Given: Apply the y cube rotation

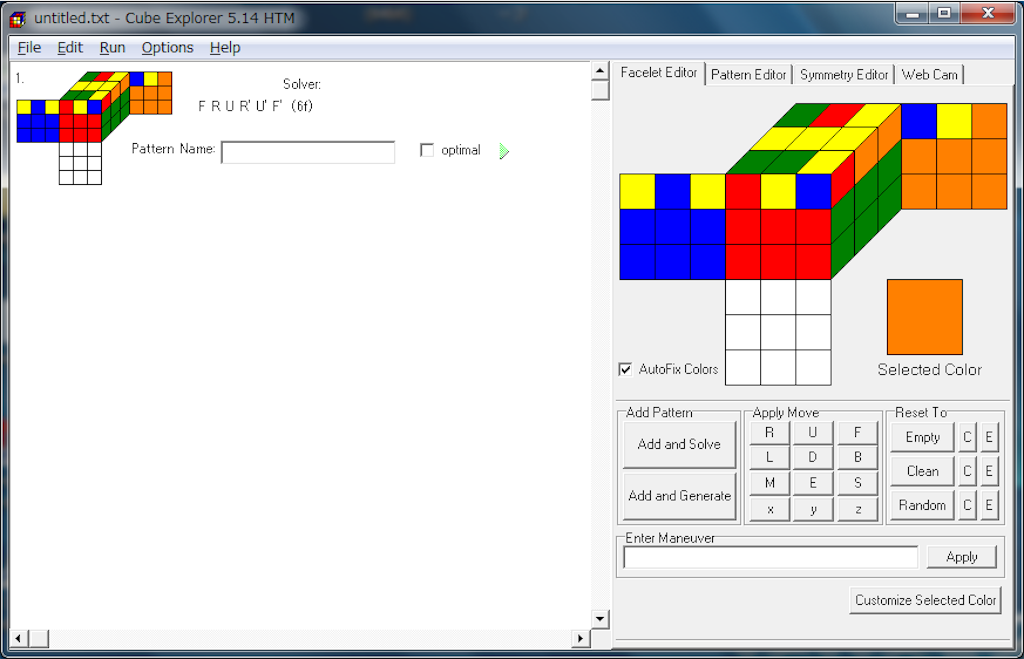Looking at the screenshot, I should click(812, 509).
